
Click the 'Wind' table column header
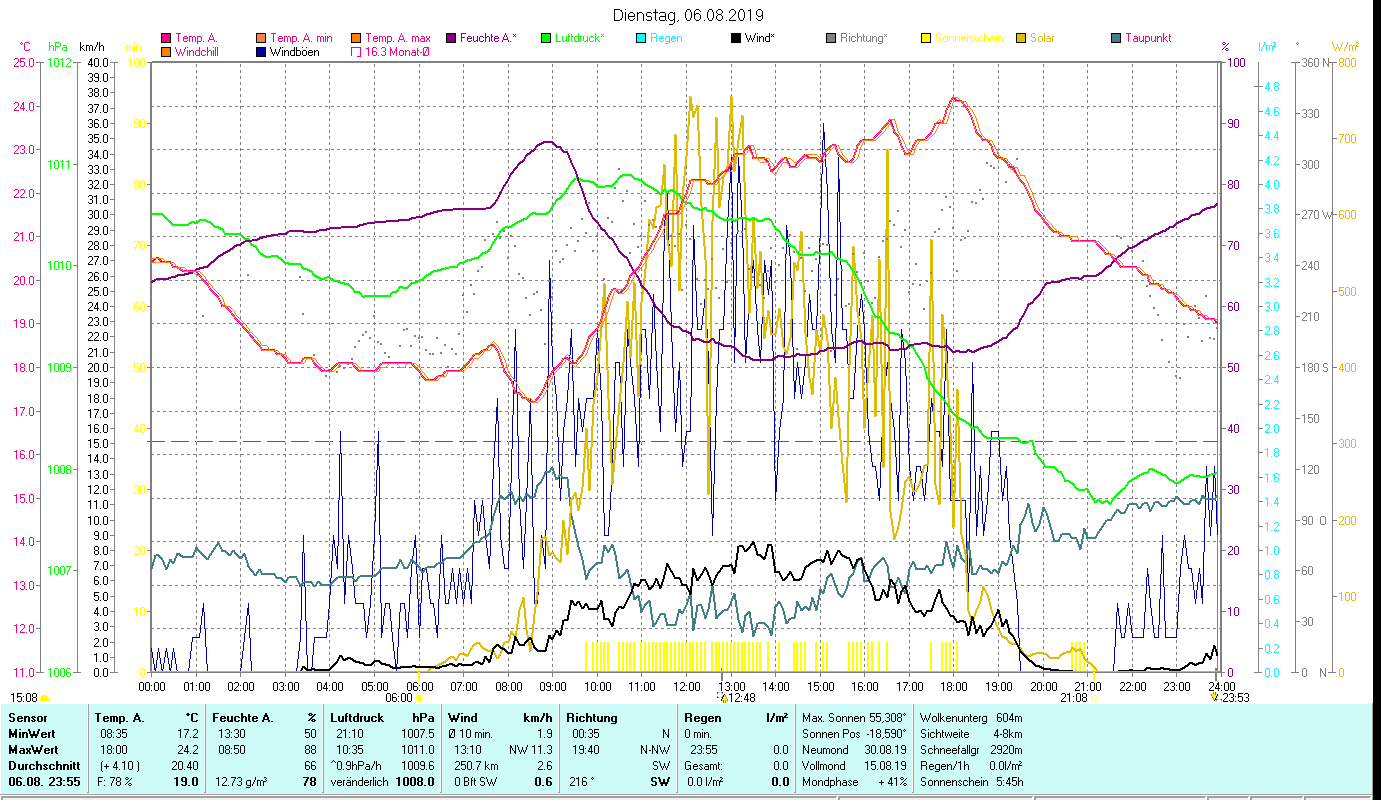463,718
